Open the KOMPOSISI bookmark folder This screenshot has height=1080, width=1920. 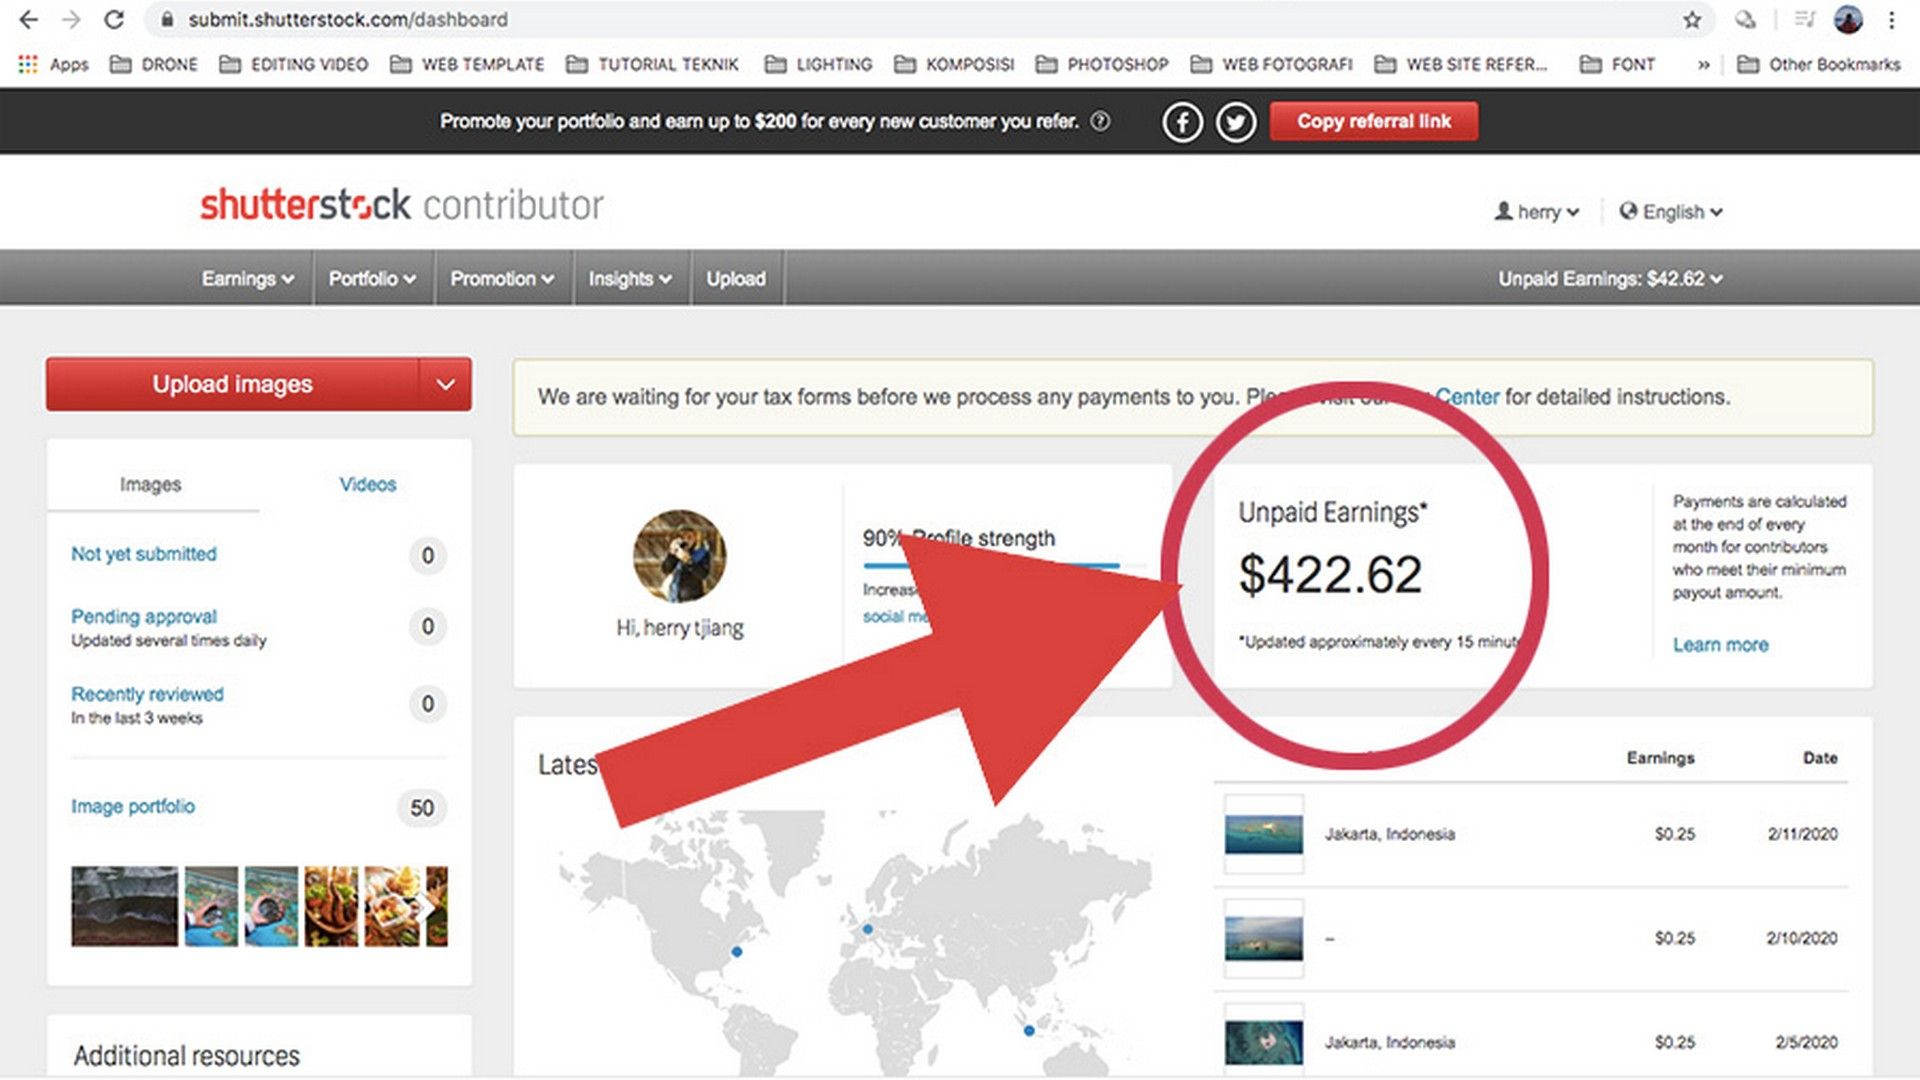pos(954,64)
